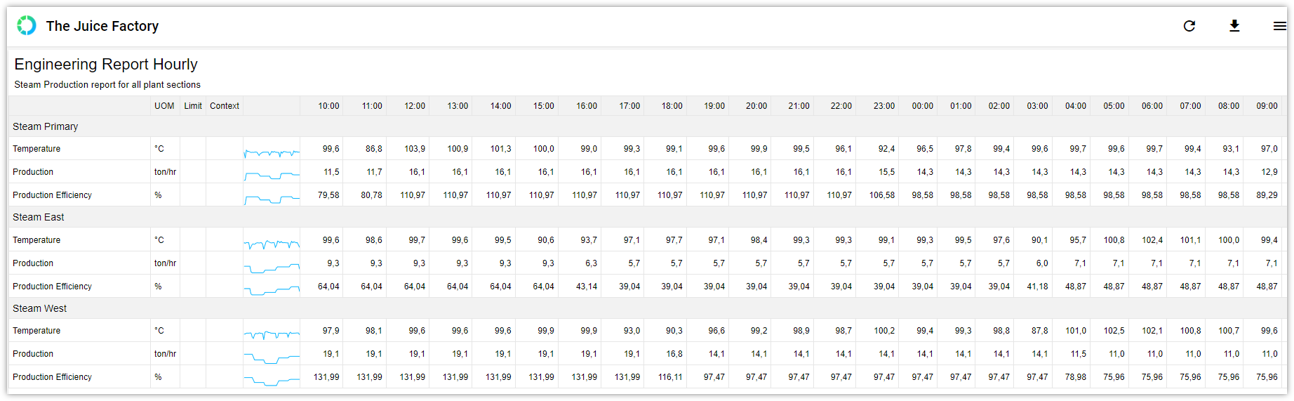Click the Context column header
This screenshot has width=1294, height=401.
(x=224, y=105)
